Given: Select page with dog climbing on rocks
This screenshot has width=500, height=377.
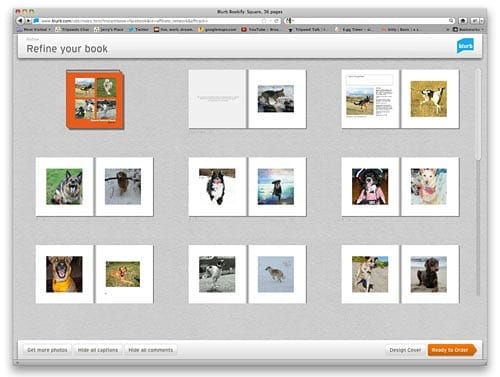Looking at the screenshot, I should [x=277, y=99].
